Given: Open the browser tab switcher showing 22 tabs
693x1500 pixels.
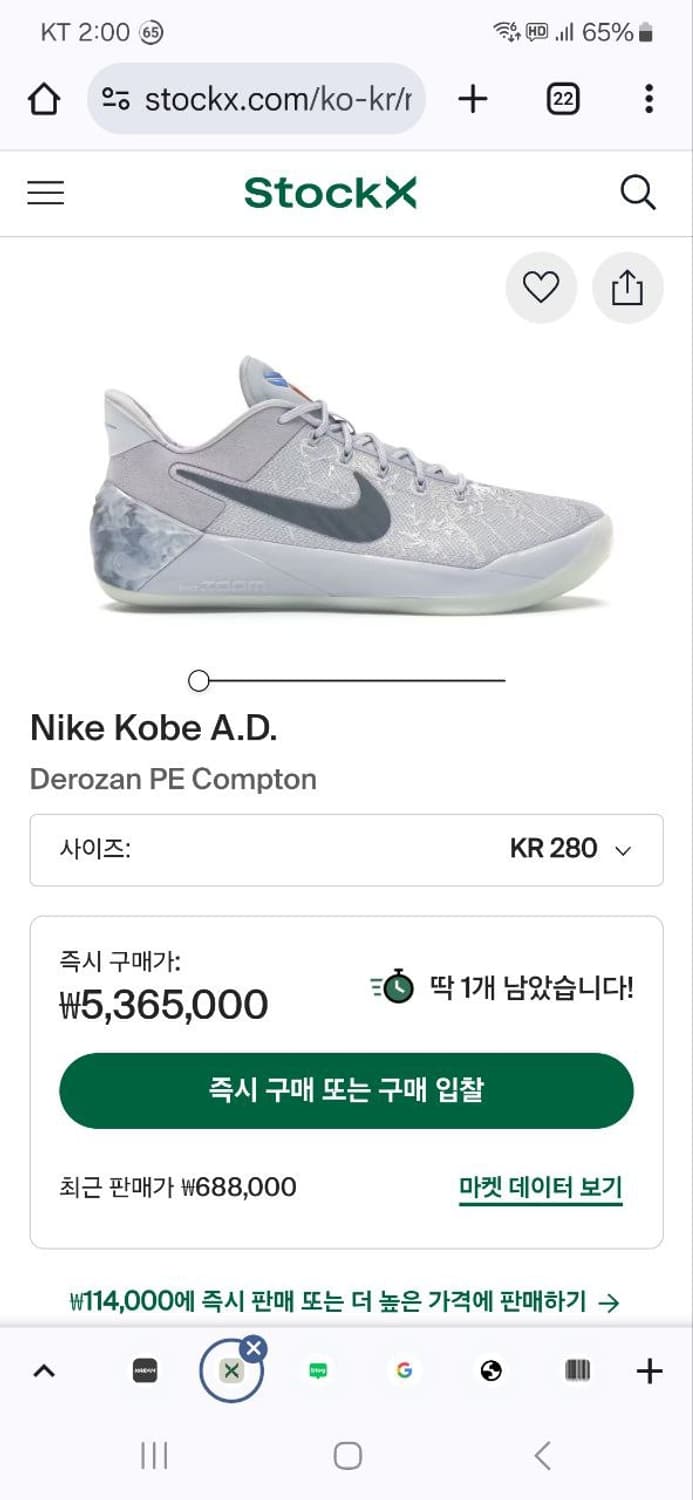Looking at the screenshot, I should (562, 99).
